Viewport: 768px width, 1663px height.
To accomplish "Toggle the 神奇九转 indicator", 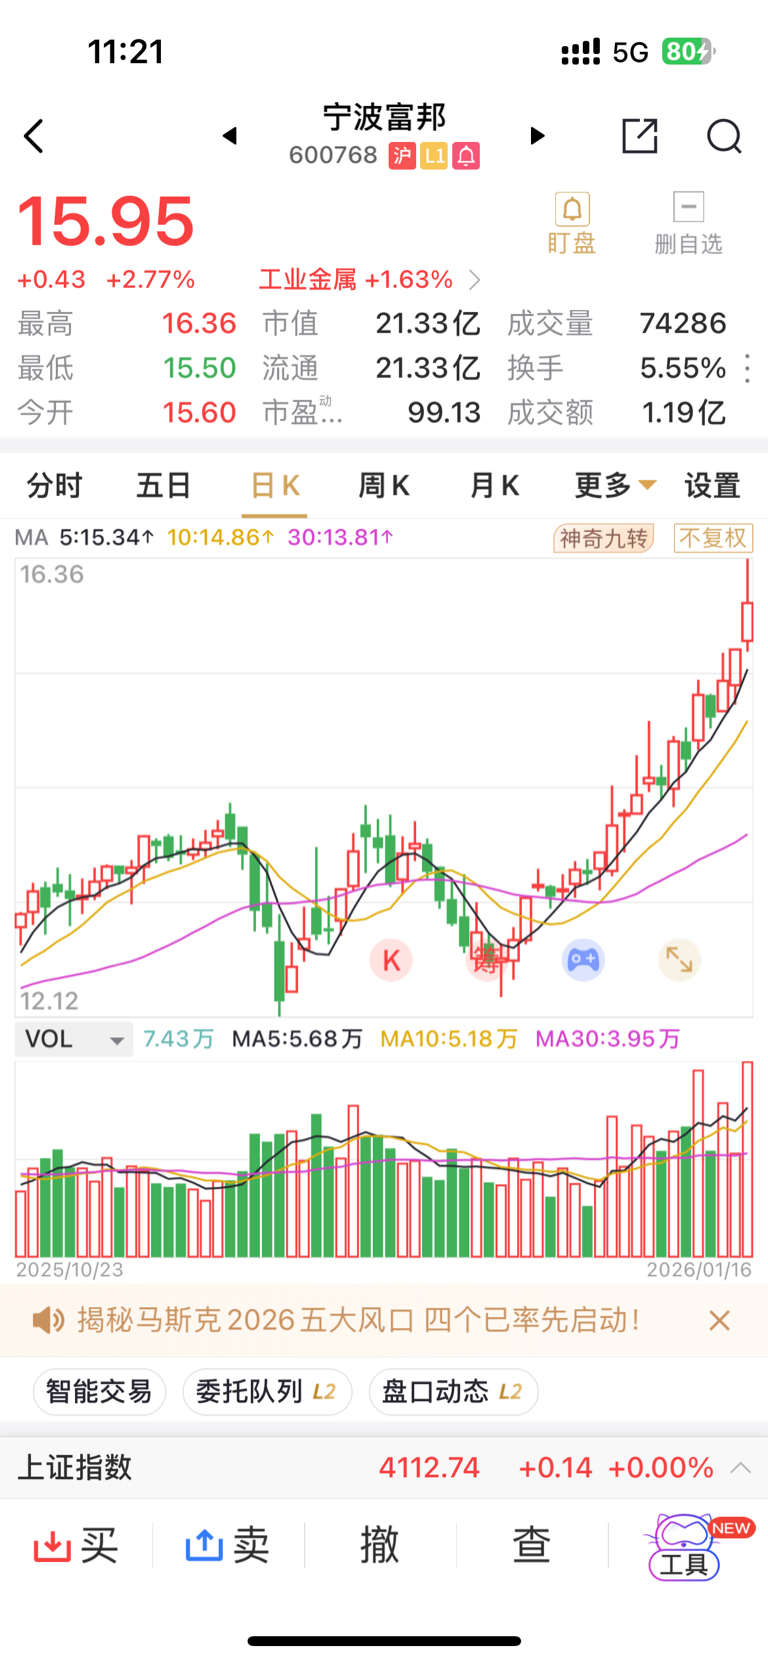I will click(x=604, y=539).
